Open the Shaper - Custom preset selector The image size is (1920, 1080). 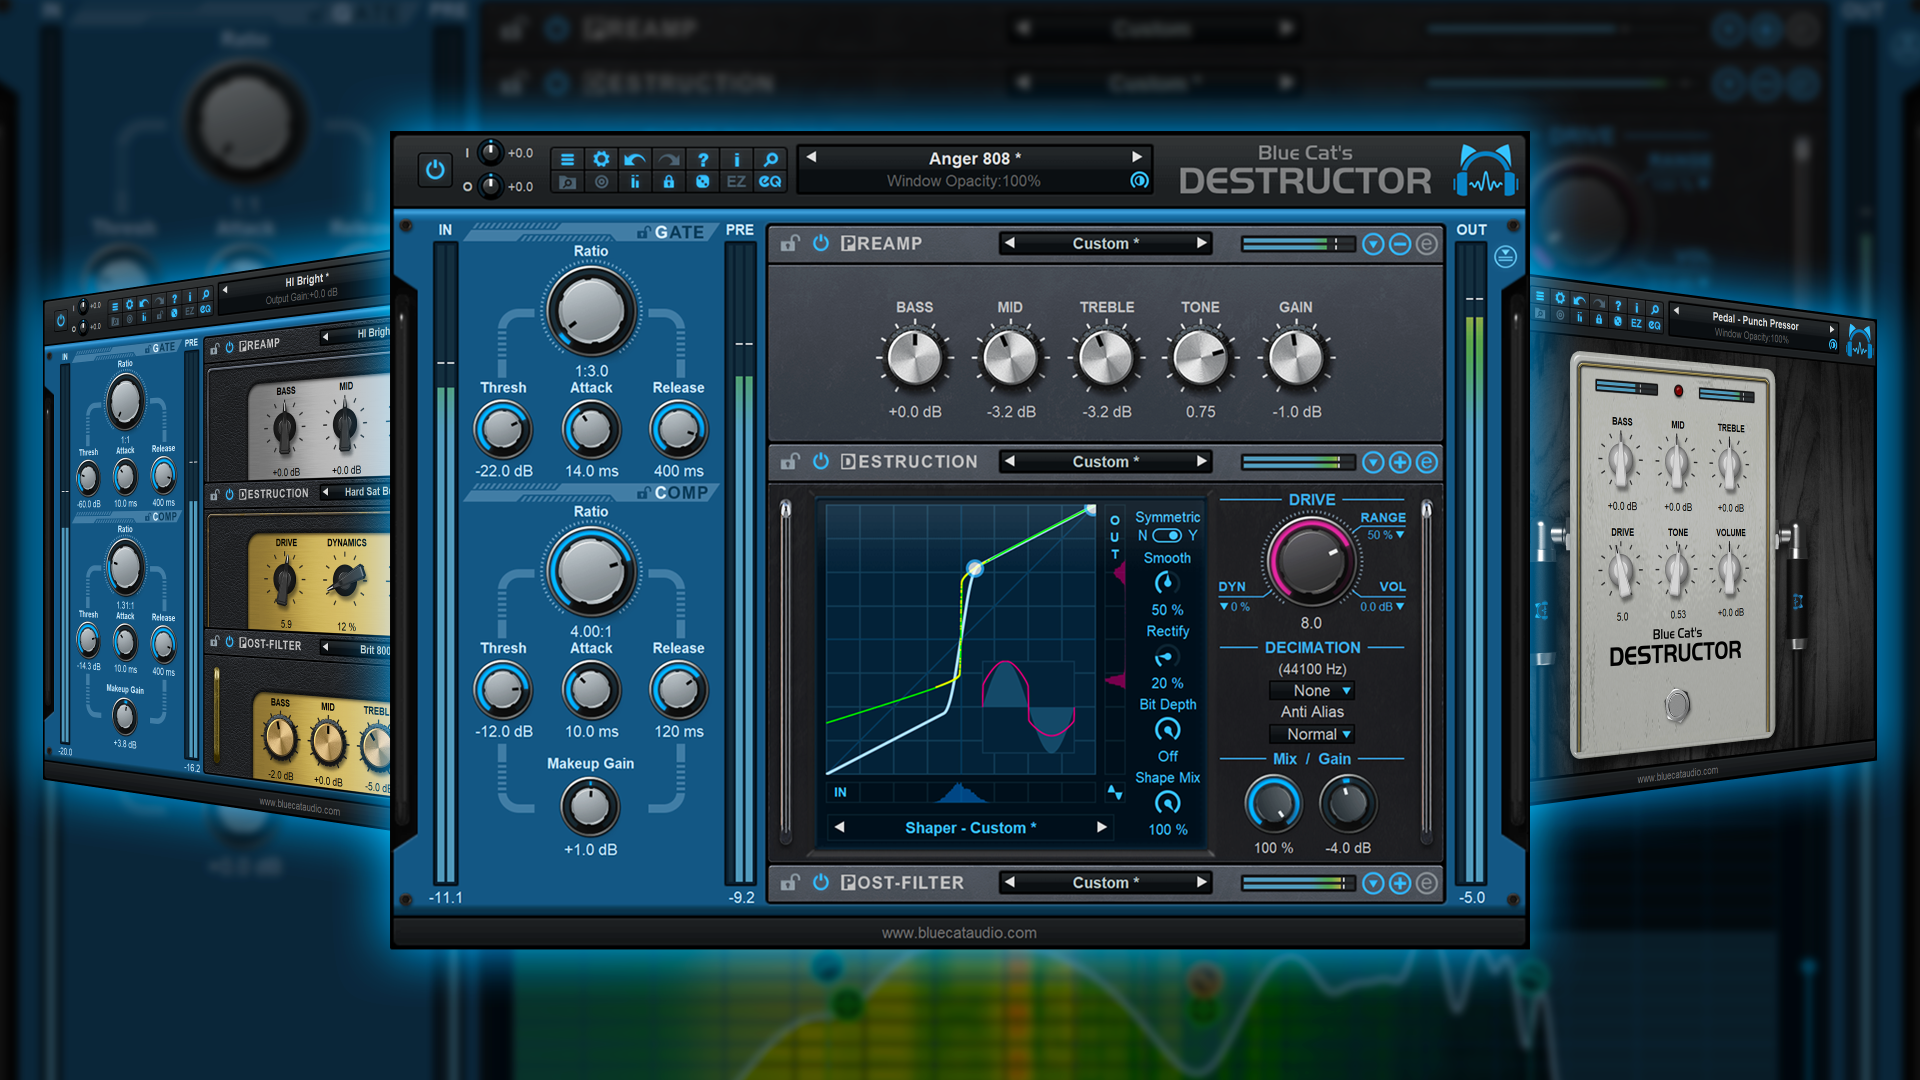(969, 827)
